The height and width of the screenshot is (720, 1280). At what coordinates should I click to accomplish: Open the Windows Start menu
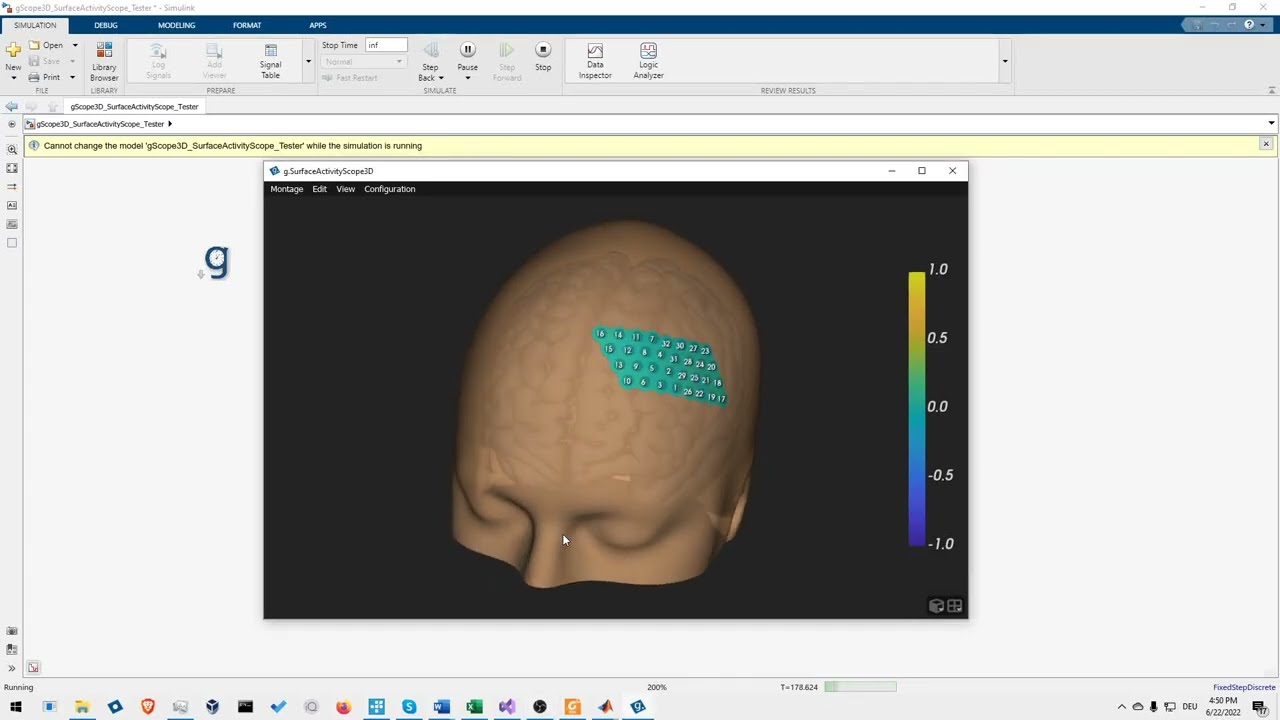[16, 707]
